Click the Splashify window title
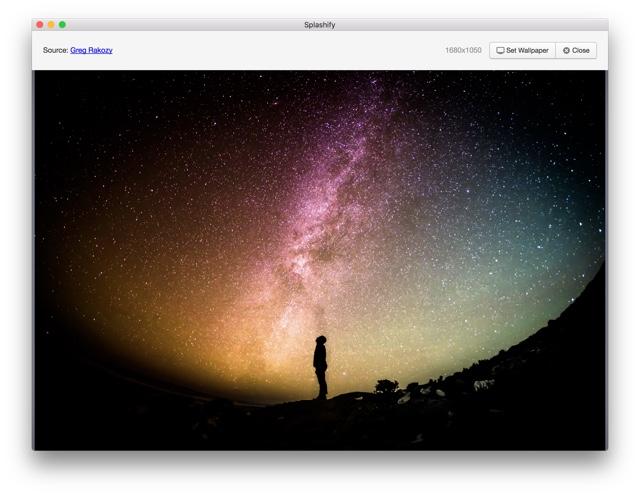The image size is (640, 496). (320, 24)
